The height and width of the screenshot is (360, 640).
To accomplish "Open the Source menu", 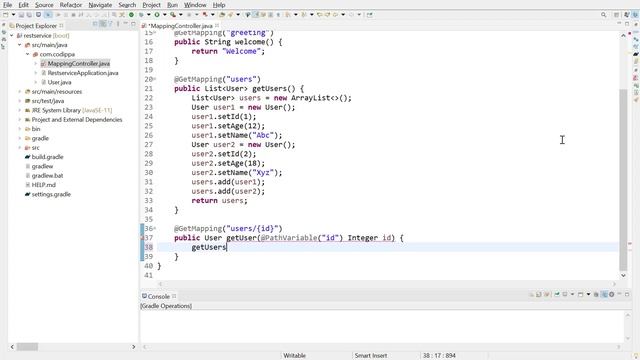I will pyautogui.click(x=44, y=5).
